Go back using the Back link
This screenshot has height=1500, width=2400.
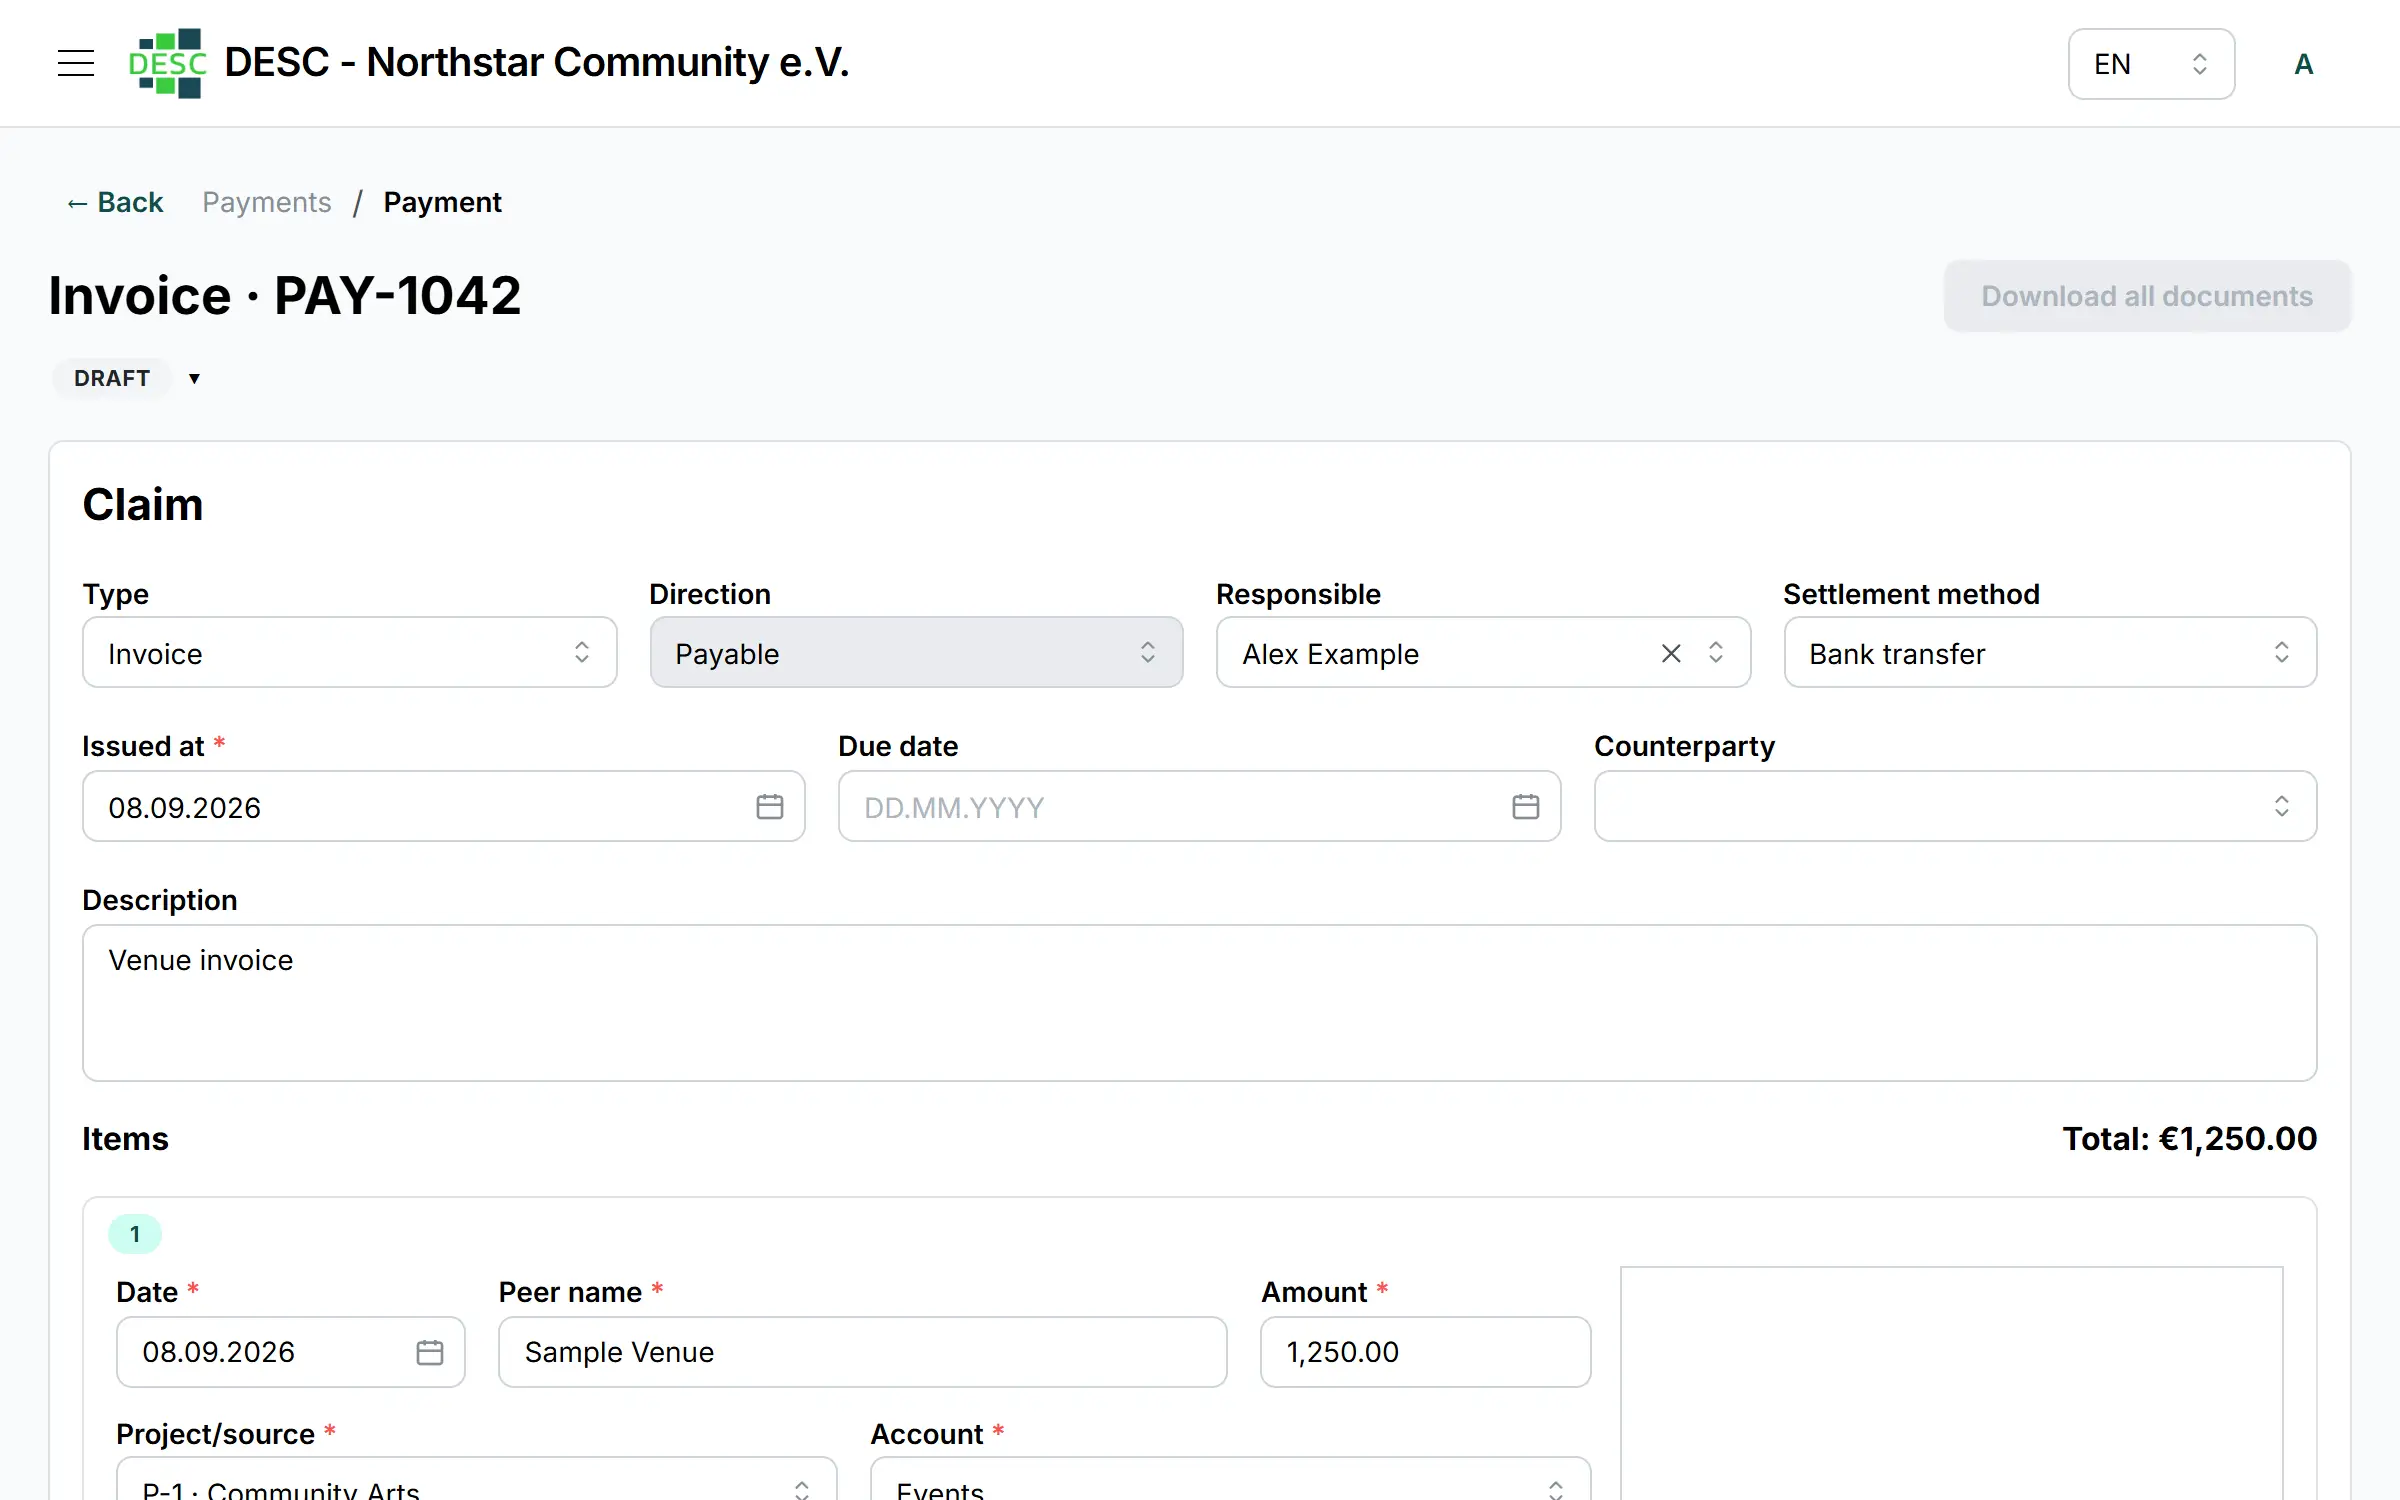tap(115, 202)
